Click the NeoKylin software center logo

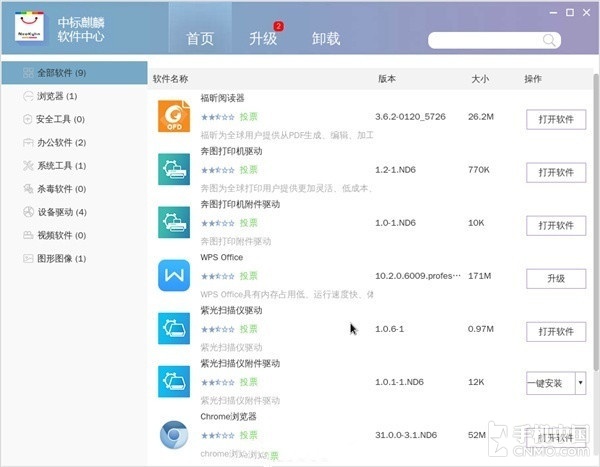click(x=29, y=26)
